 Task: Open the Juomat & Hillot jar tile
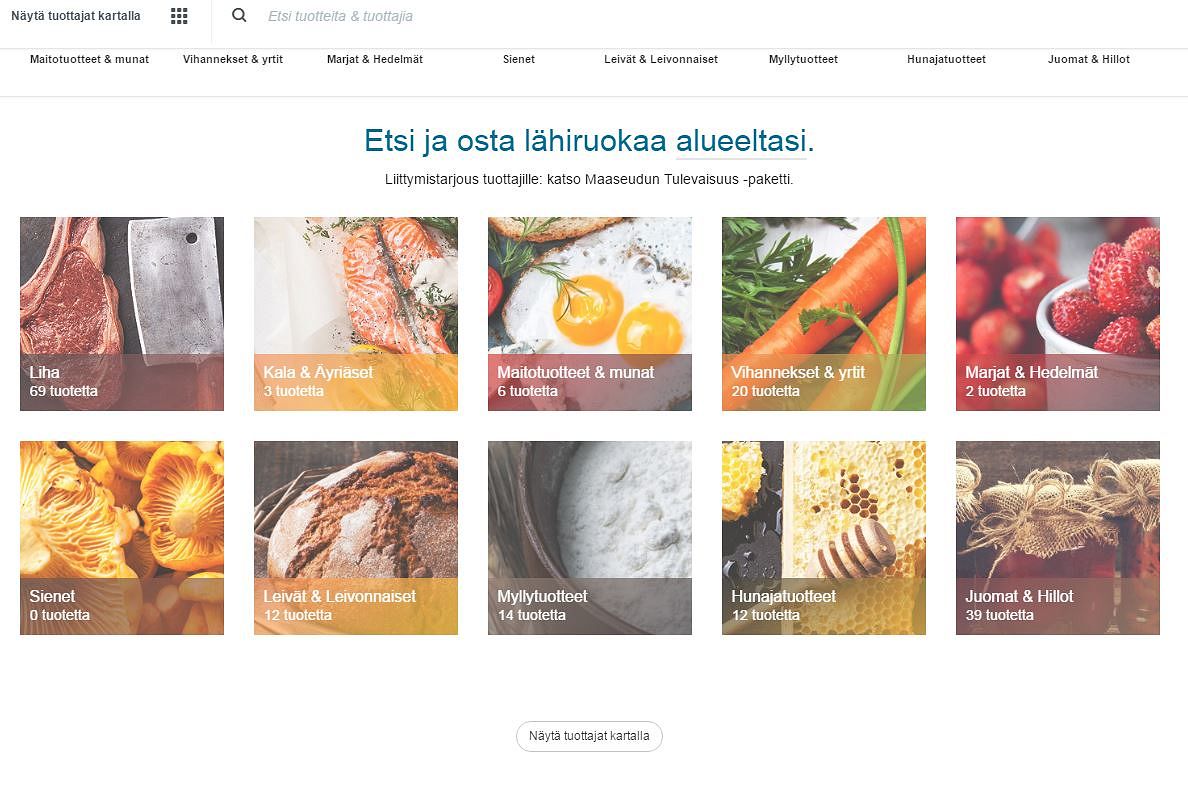[x=1058, y=537]
